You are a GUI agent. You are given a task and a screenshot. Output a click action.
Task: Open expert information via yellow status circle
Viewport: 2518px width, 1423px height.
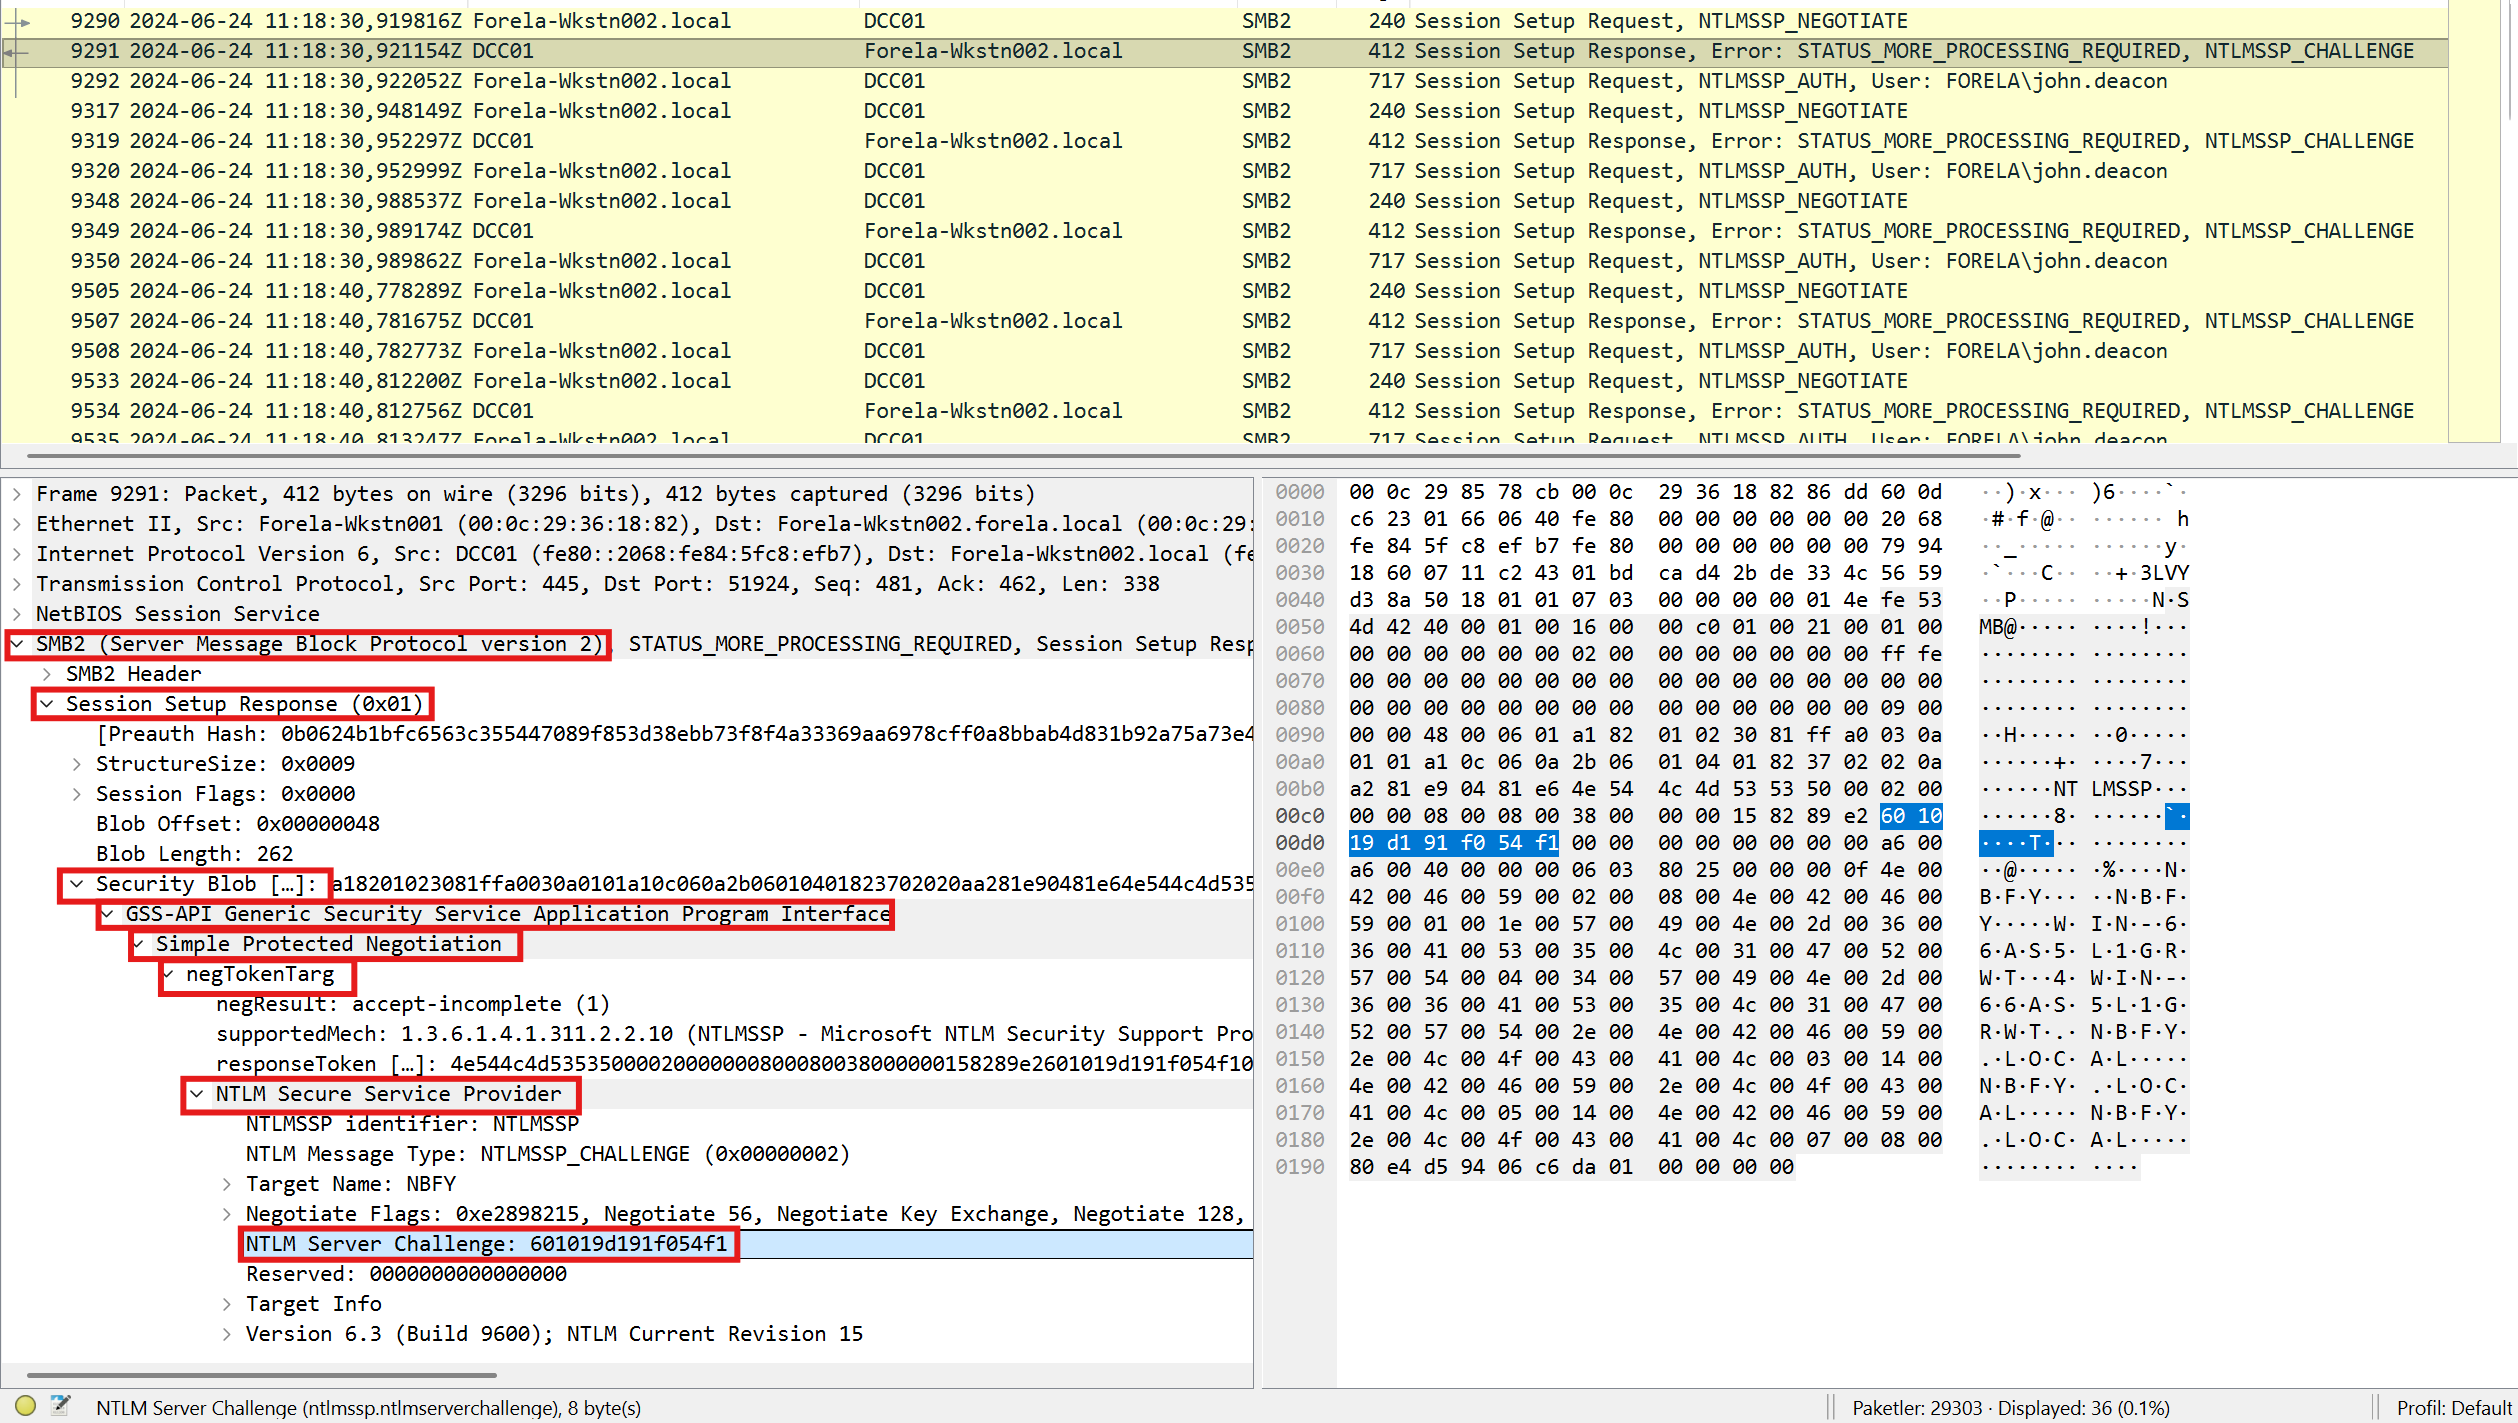coord(26,1405)
